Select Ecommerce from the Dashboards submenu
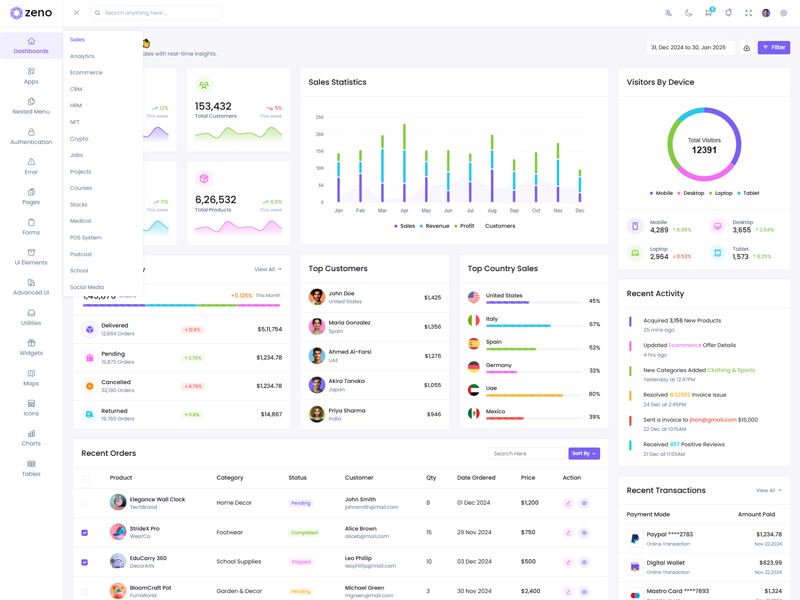 tap(86, 72)
